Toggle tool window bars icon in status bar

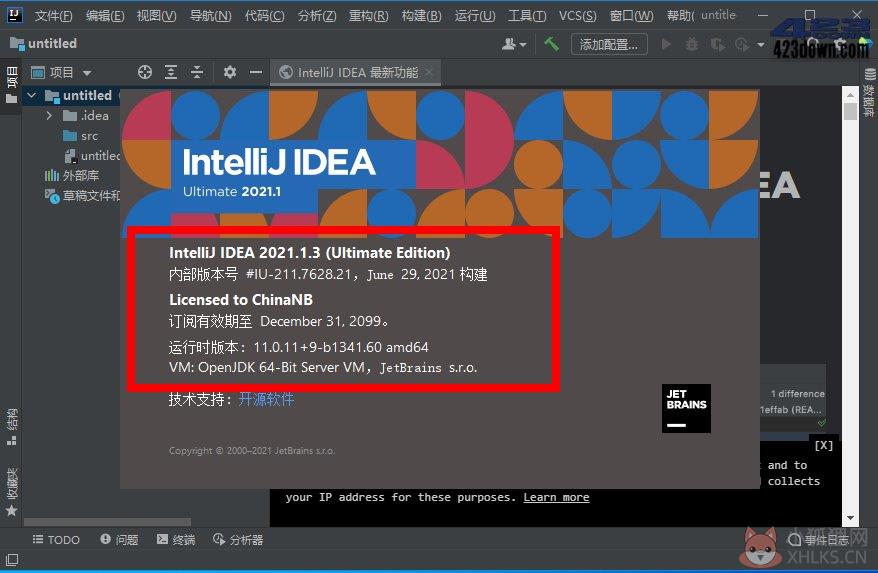[x=12, y=559]
